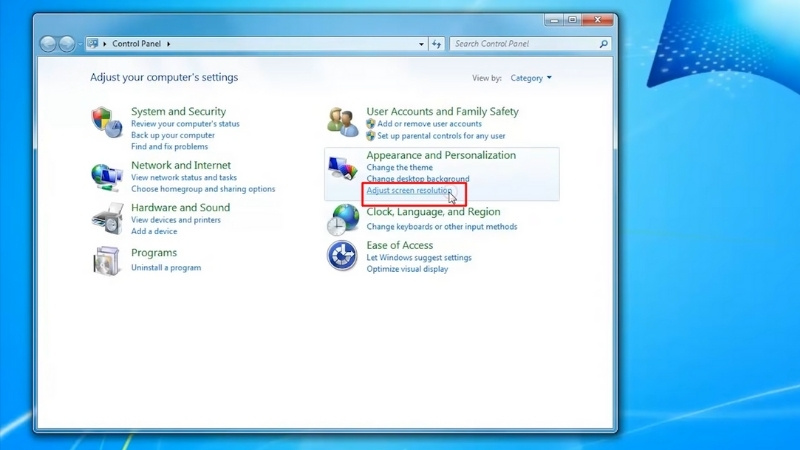Open recent pages dropdown next to Forward

click(x=80, y=44)
